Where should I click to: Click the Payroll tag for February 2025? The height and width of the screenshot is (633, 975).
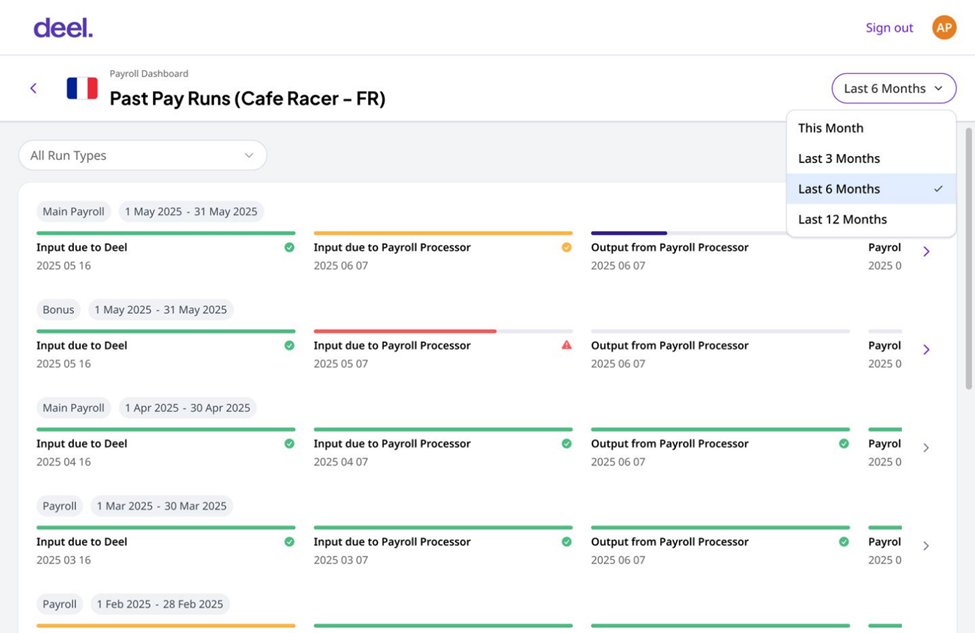[x=60, y=604]
